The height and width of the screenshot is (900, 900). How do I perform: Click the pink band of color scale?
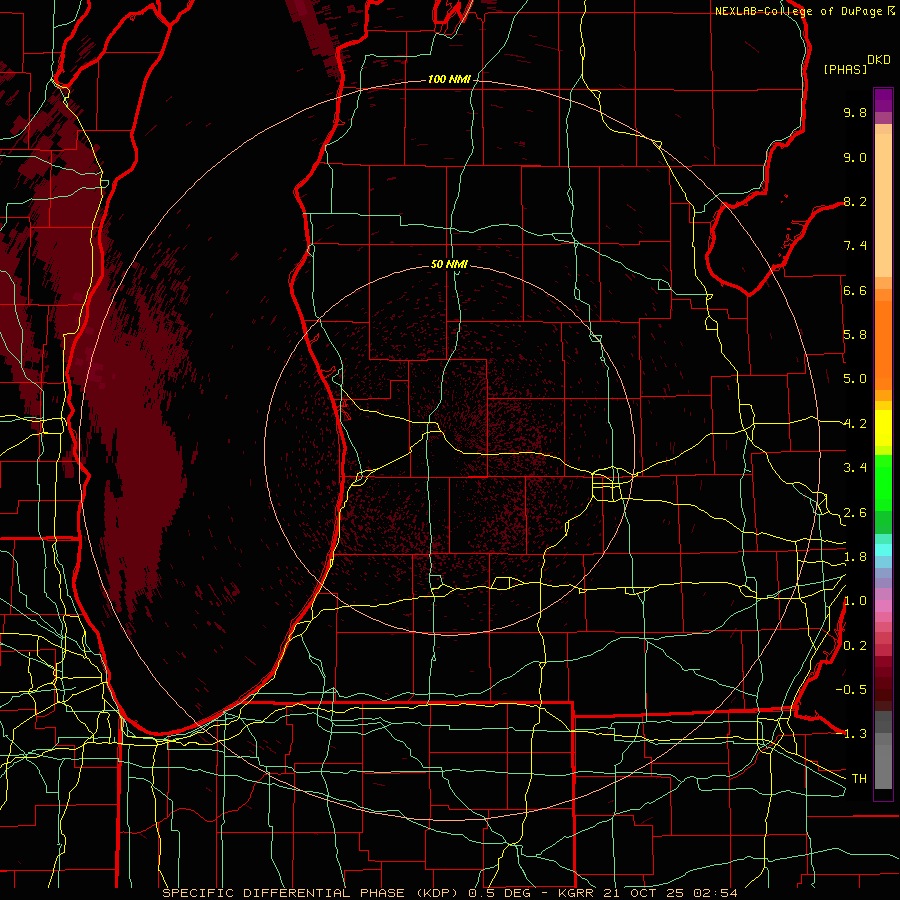(x=883, y=606)
